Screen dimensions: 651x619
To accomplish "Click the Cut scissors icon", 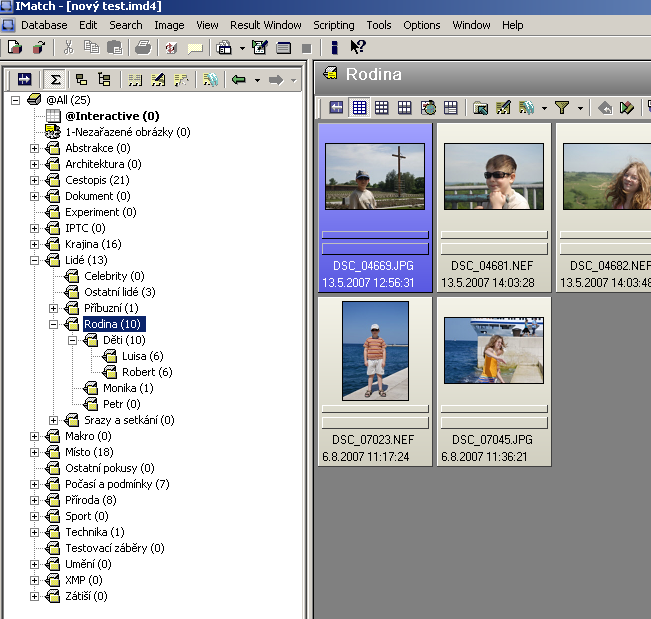I will (x=69, y=47).
